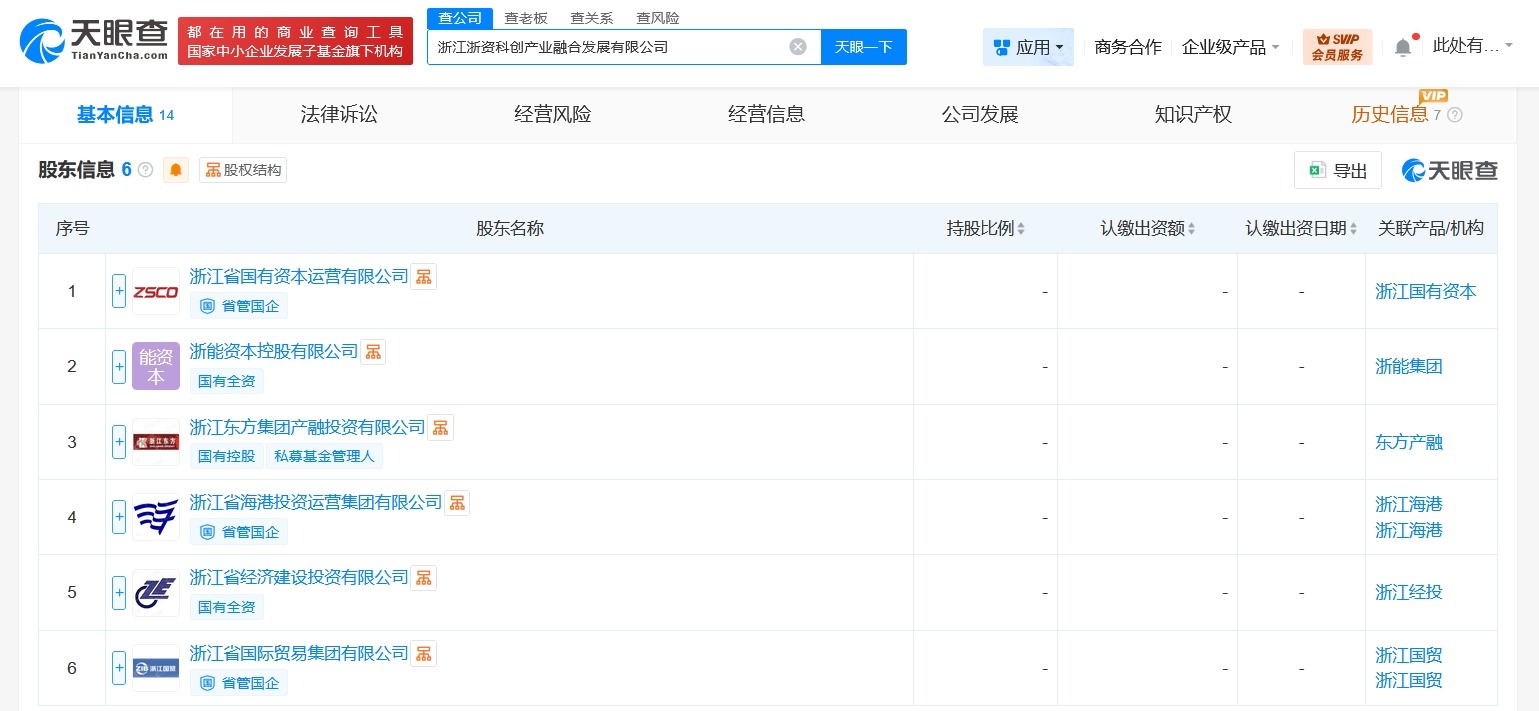
Task: Click the equity tree icon next to 浙能资本控股有限公司
Action: coord(373,352)
